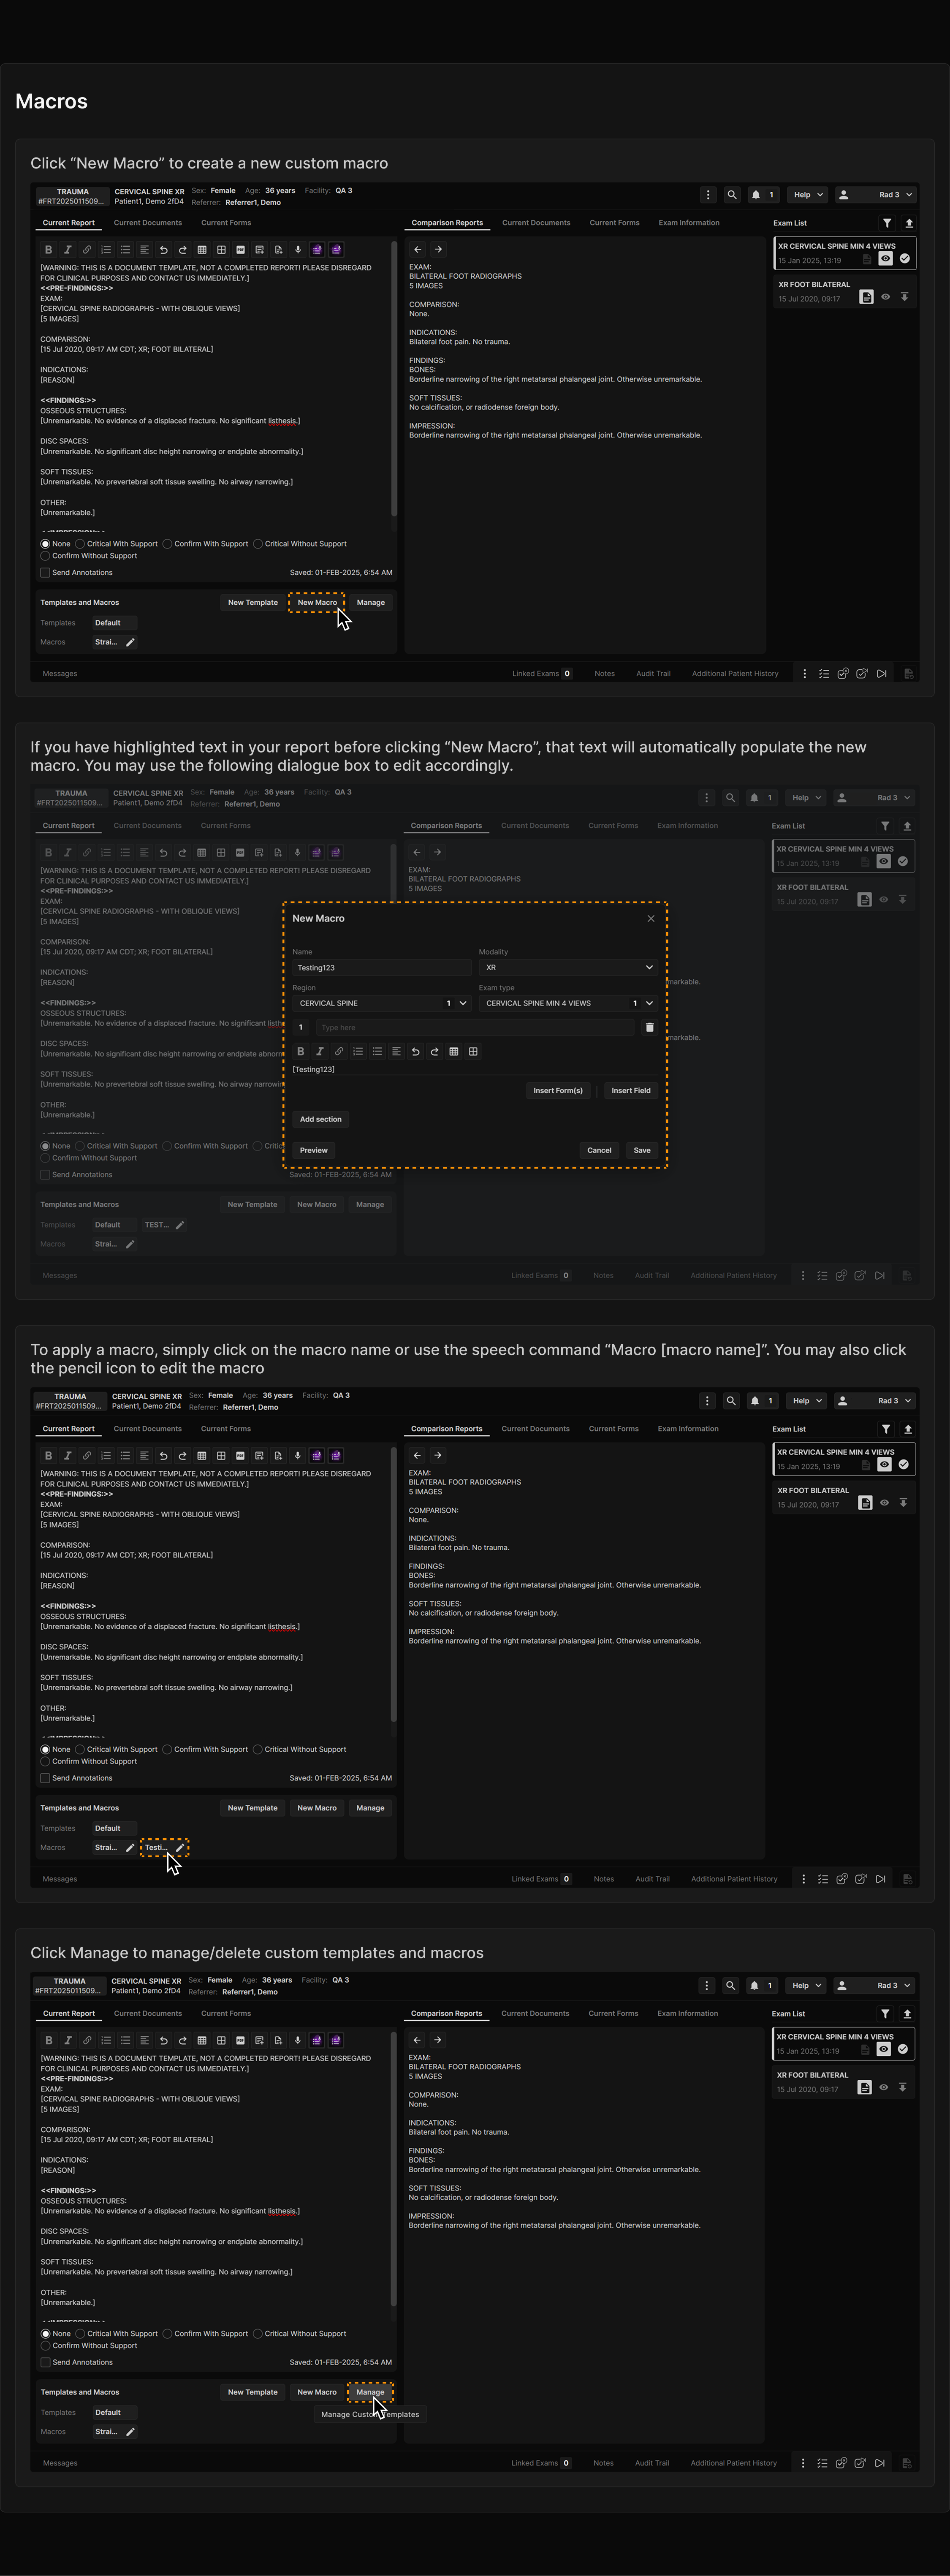Click forward arrow in first screenshot Comparison Reports
Screen dimensions: 950x2576
tap(438, 249)
